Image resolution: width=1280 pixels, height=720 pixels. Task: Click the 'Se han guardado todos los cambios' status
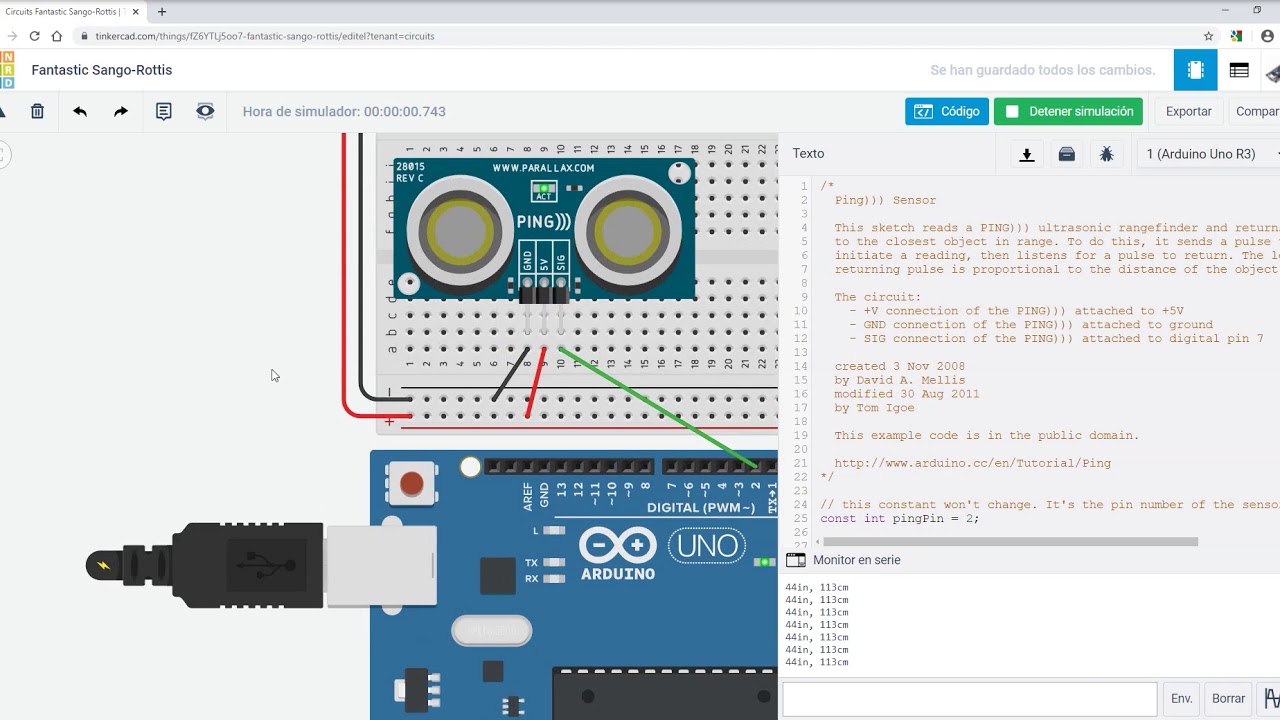tap(1042, 70)
